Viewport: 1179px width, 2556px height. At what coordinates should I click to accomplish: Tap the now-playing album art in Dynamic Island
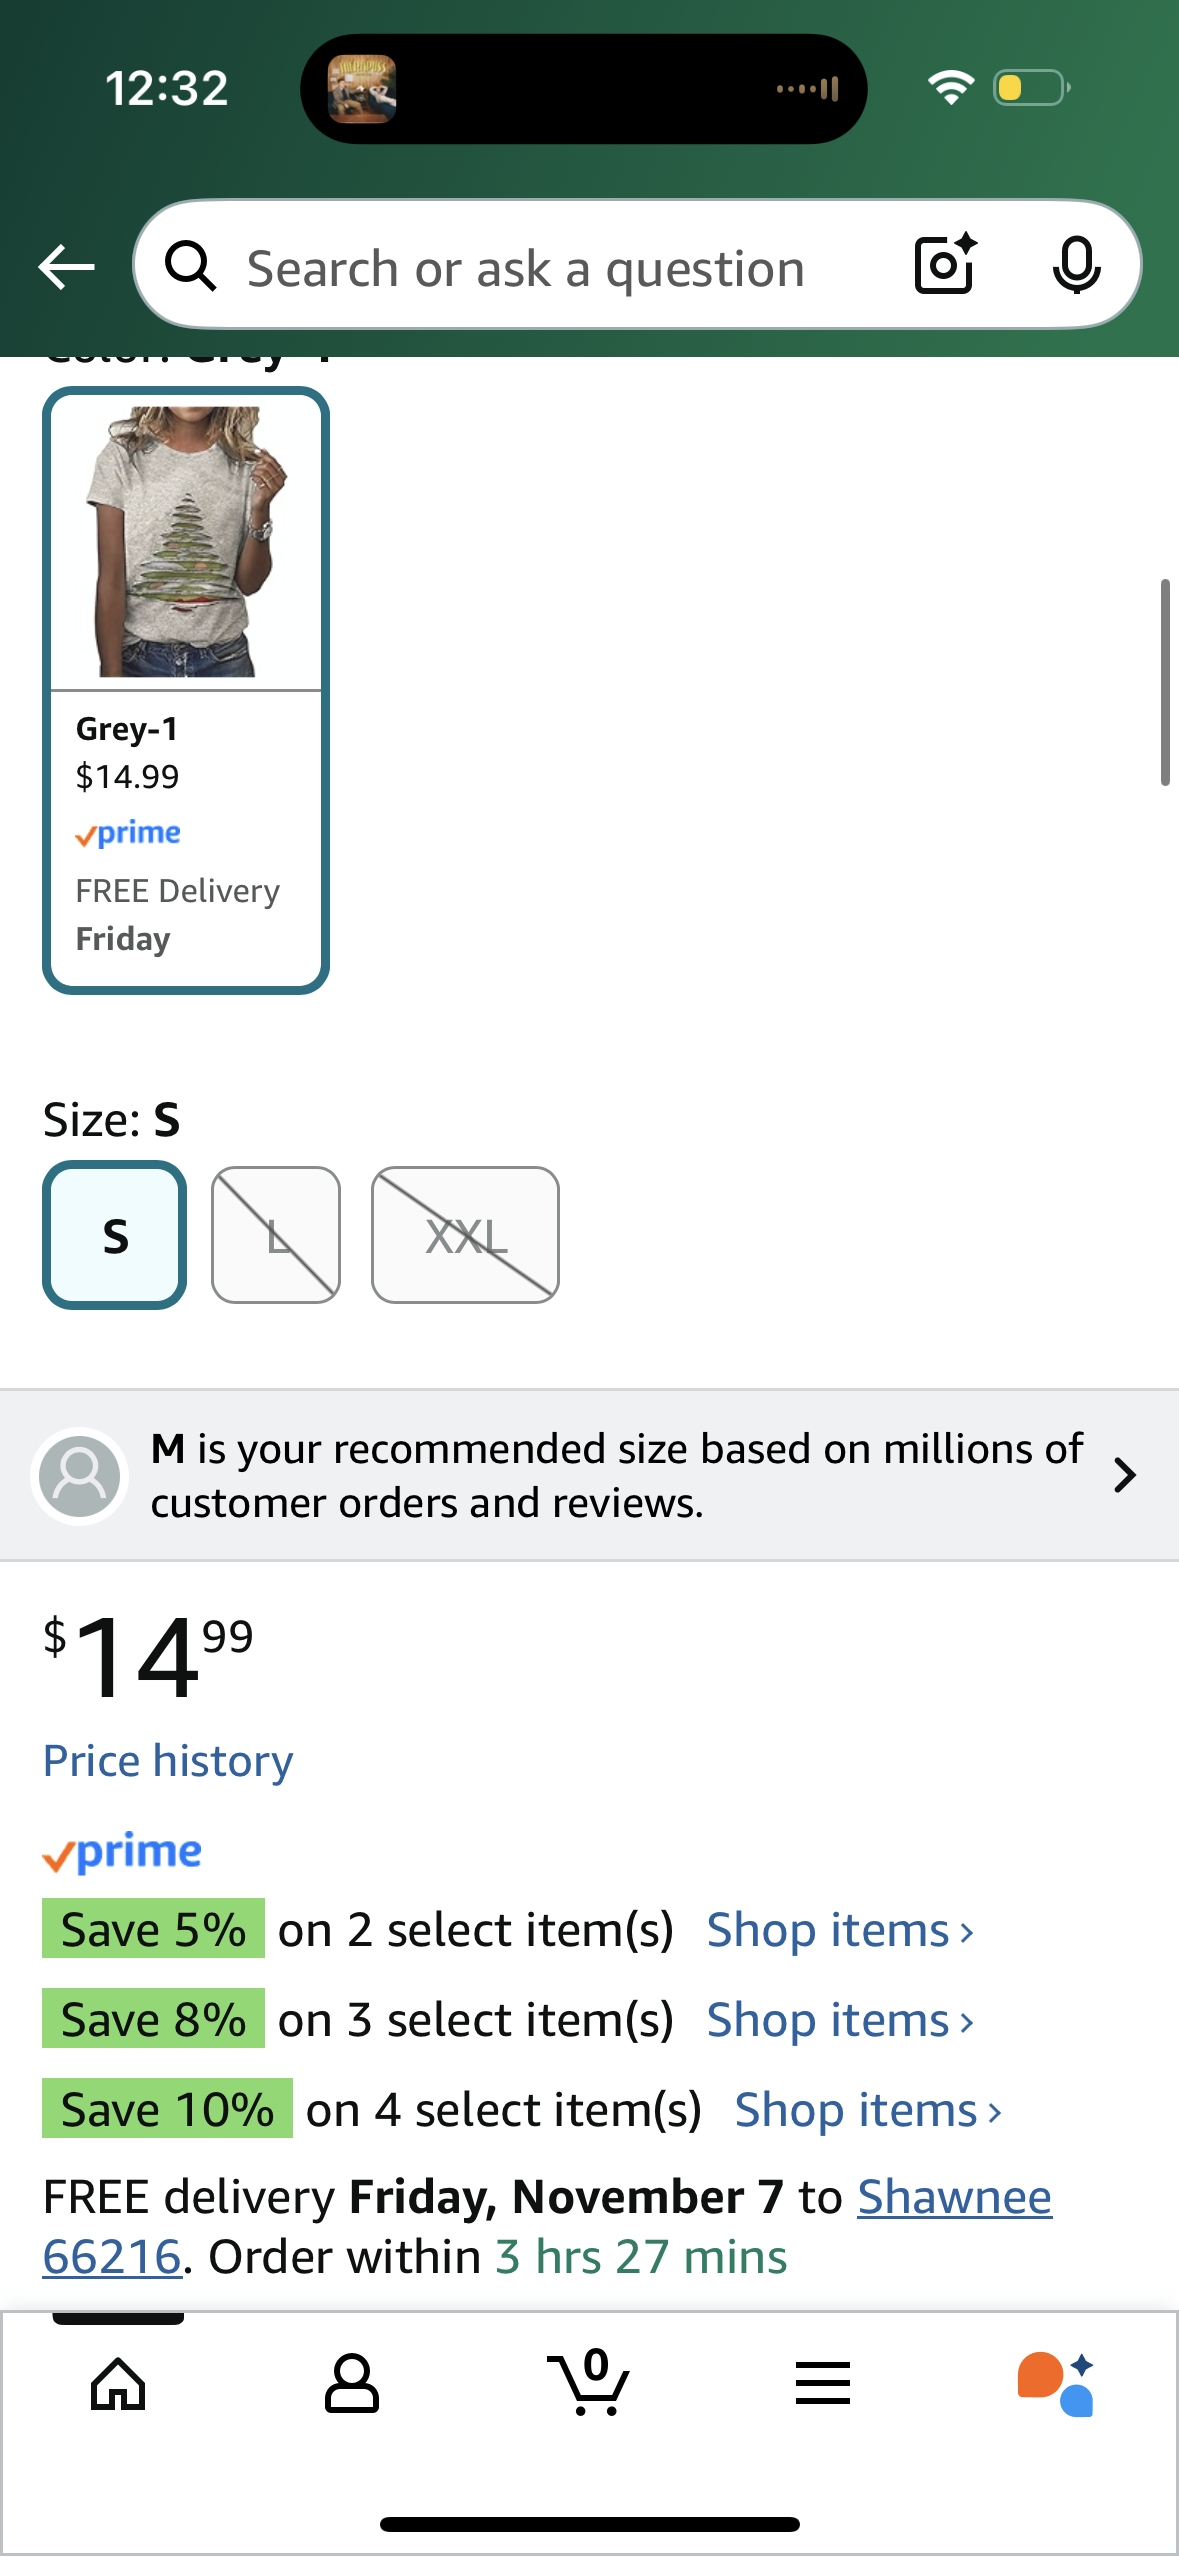point(362,89)
